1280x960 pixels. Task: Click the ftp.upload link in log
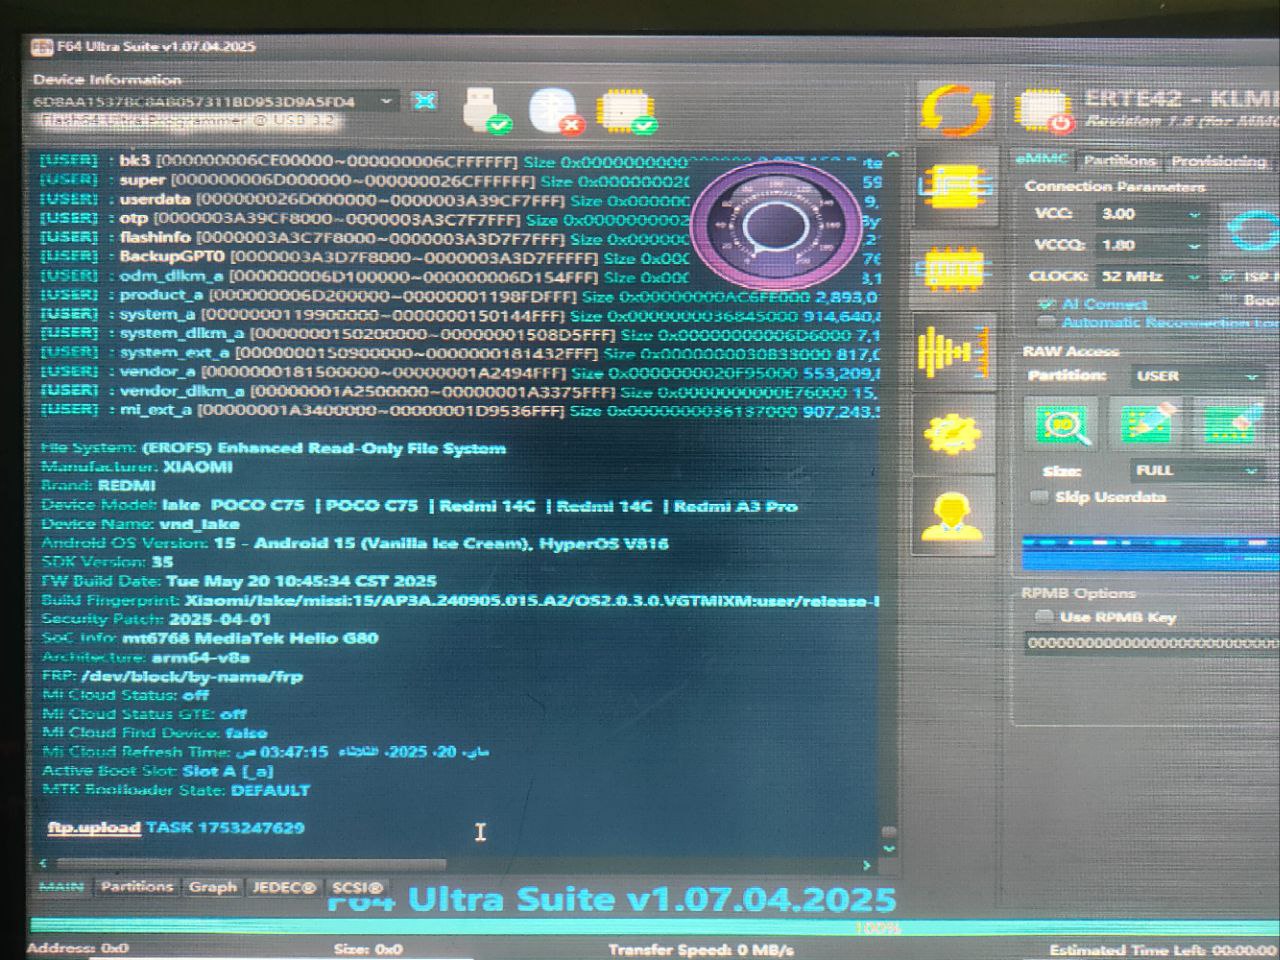[x=94, y=827]
